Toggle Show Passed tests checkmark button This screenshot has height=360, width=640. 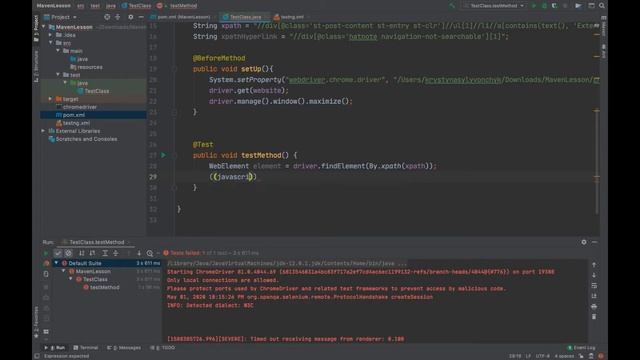58,253
